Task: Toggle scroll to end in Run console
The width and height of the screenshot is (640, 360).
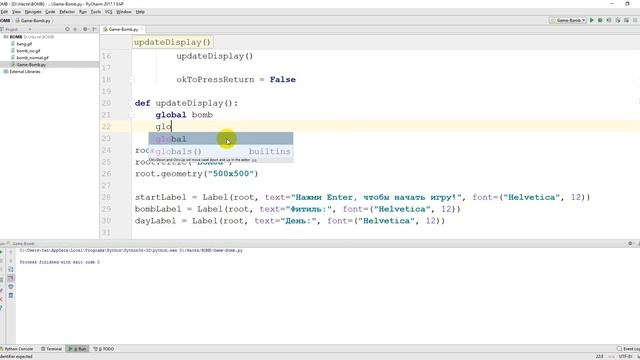Action: click(x=11, y=278)
